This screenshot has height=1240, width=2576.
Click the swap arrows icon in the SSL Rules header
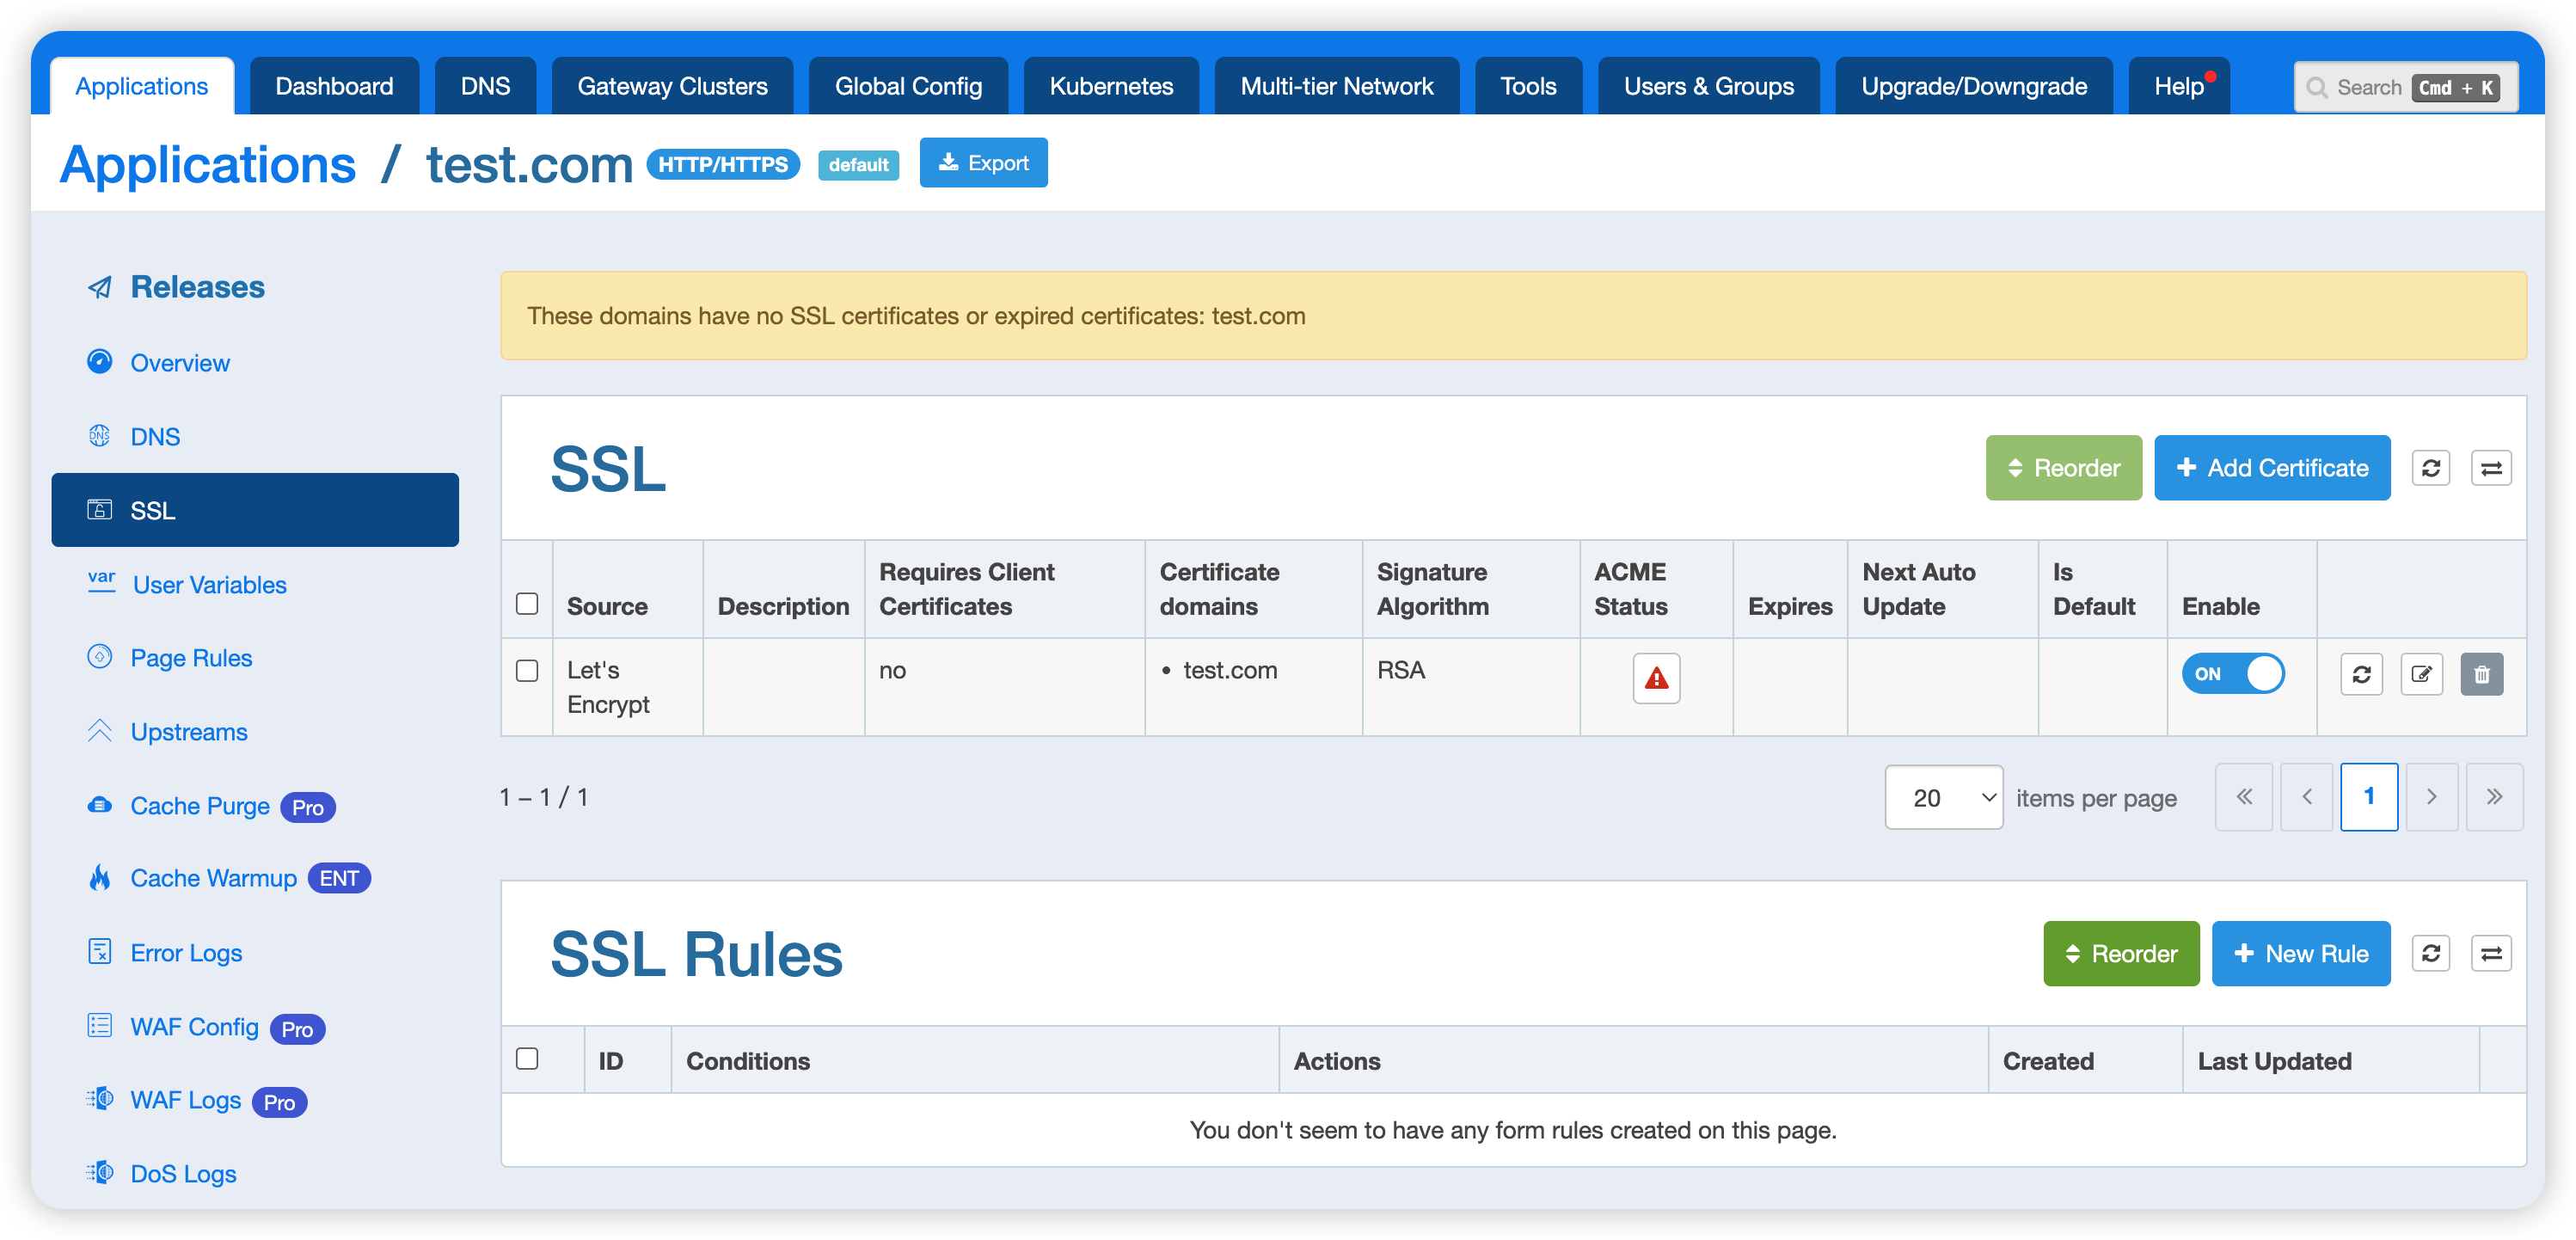click(x=2491, y=953)
